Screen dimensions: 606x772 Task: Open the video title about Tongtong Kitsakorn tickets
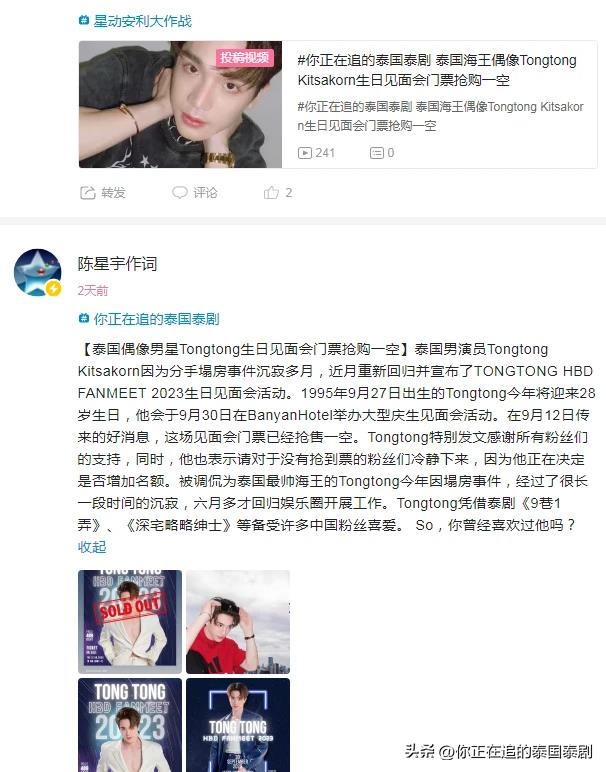click(x=437, y=70)
